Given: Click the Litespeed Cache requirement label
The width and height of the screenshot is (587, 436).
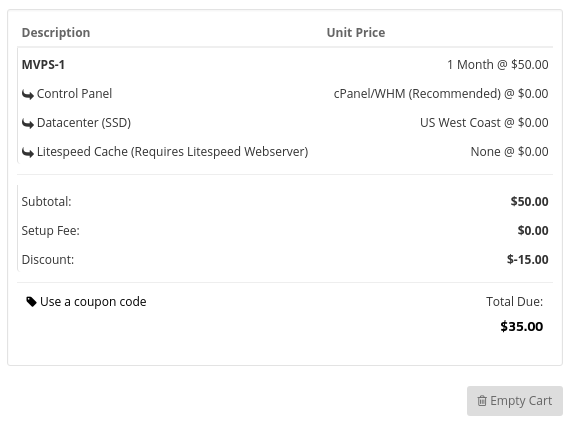Looking at the screenshot, I should pos(173,152).
